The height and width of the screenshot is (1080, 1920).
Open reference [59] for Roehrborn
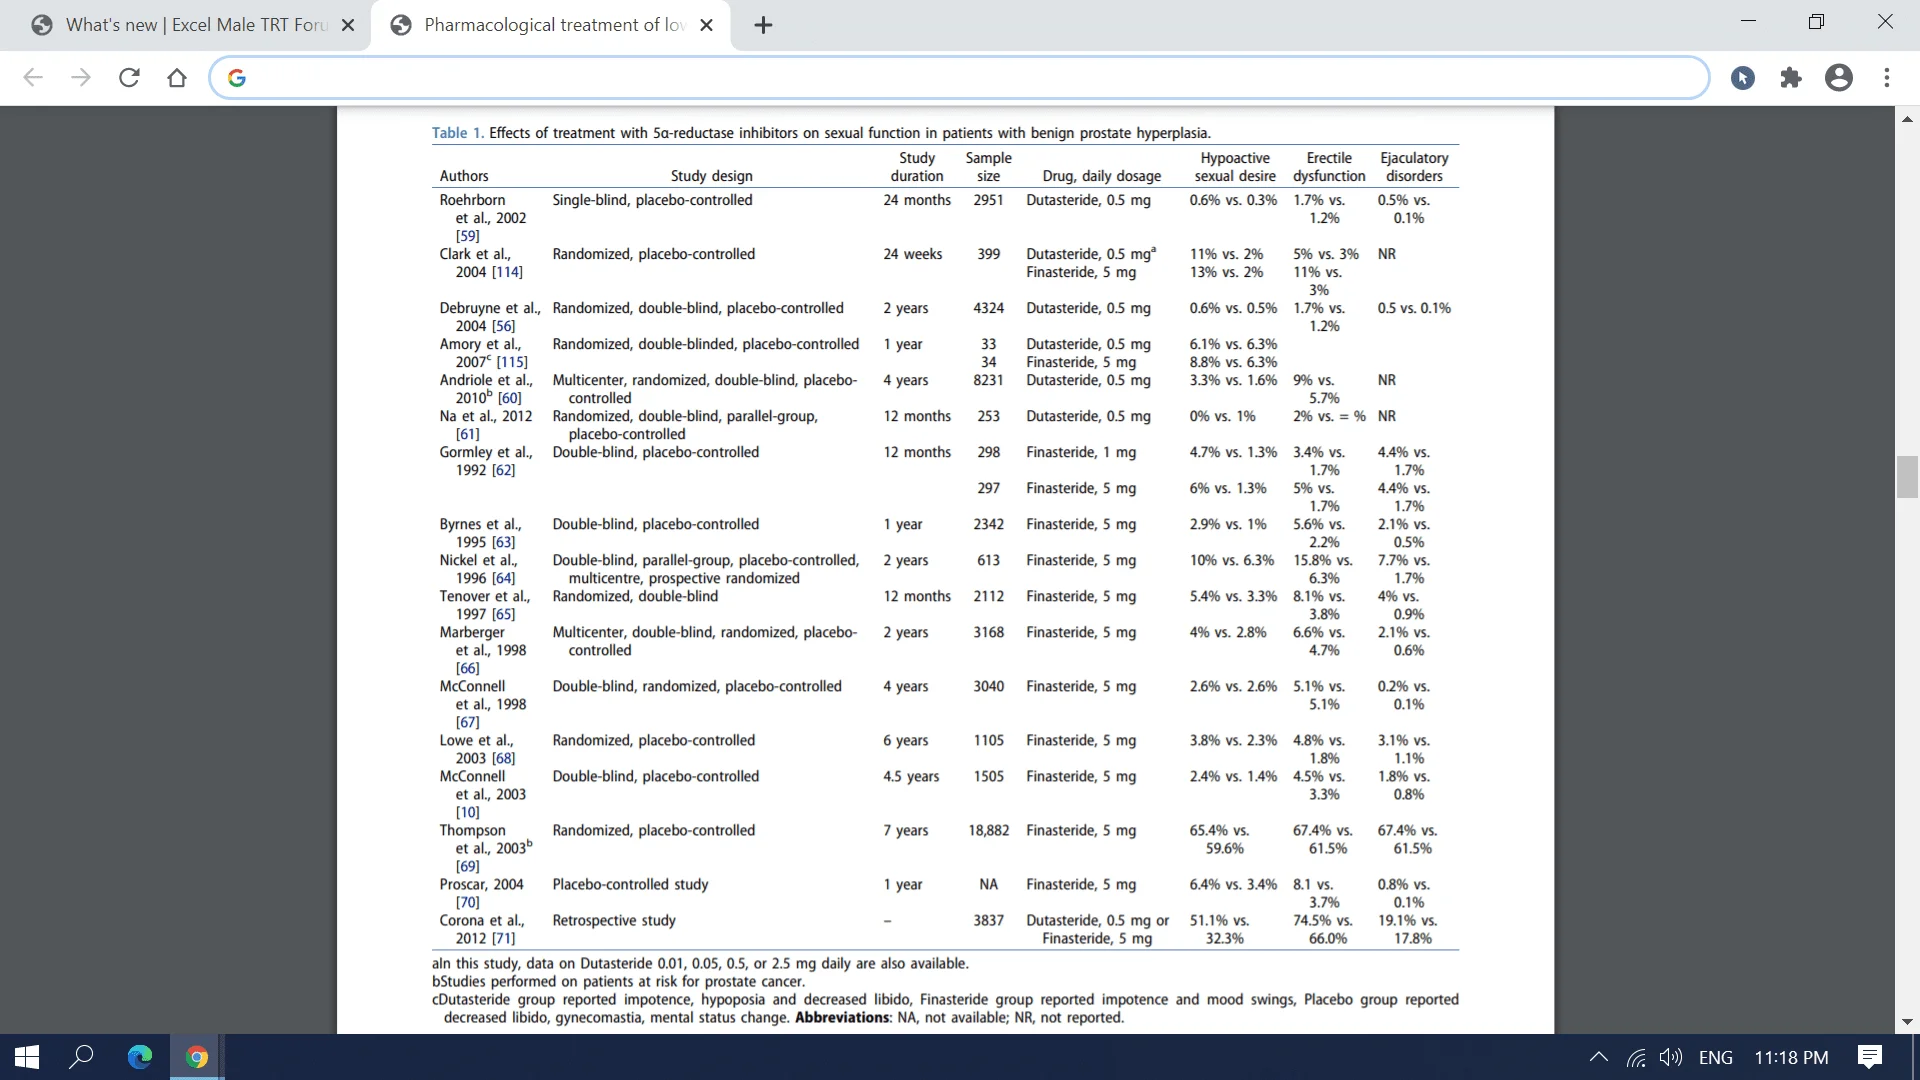pos(467,236)
